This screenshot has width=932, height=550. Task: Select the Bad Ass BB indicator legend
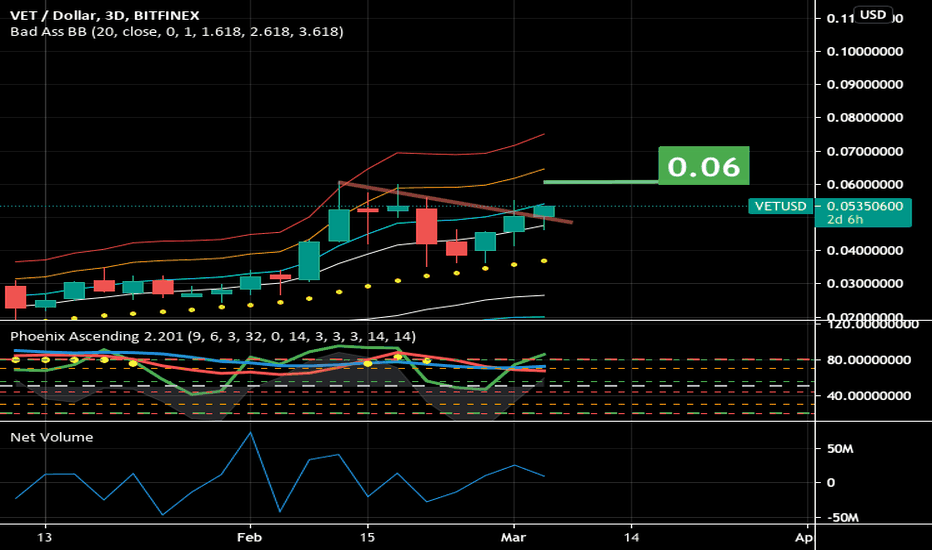(177, 32)
